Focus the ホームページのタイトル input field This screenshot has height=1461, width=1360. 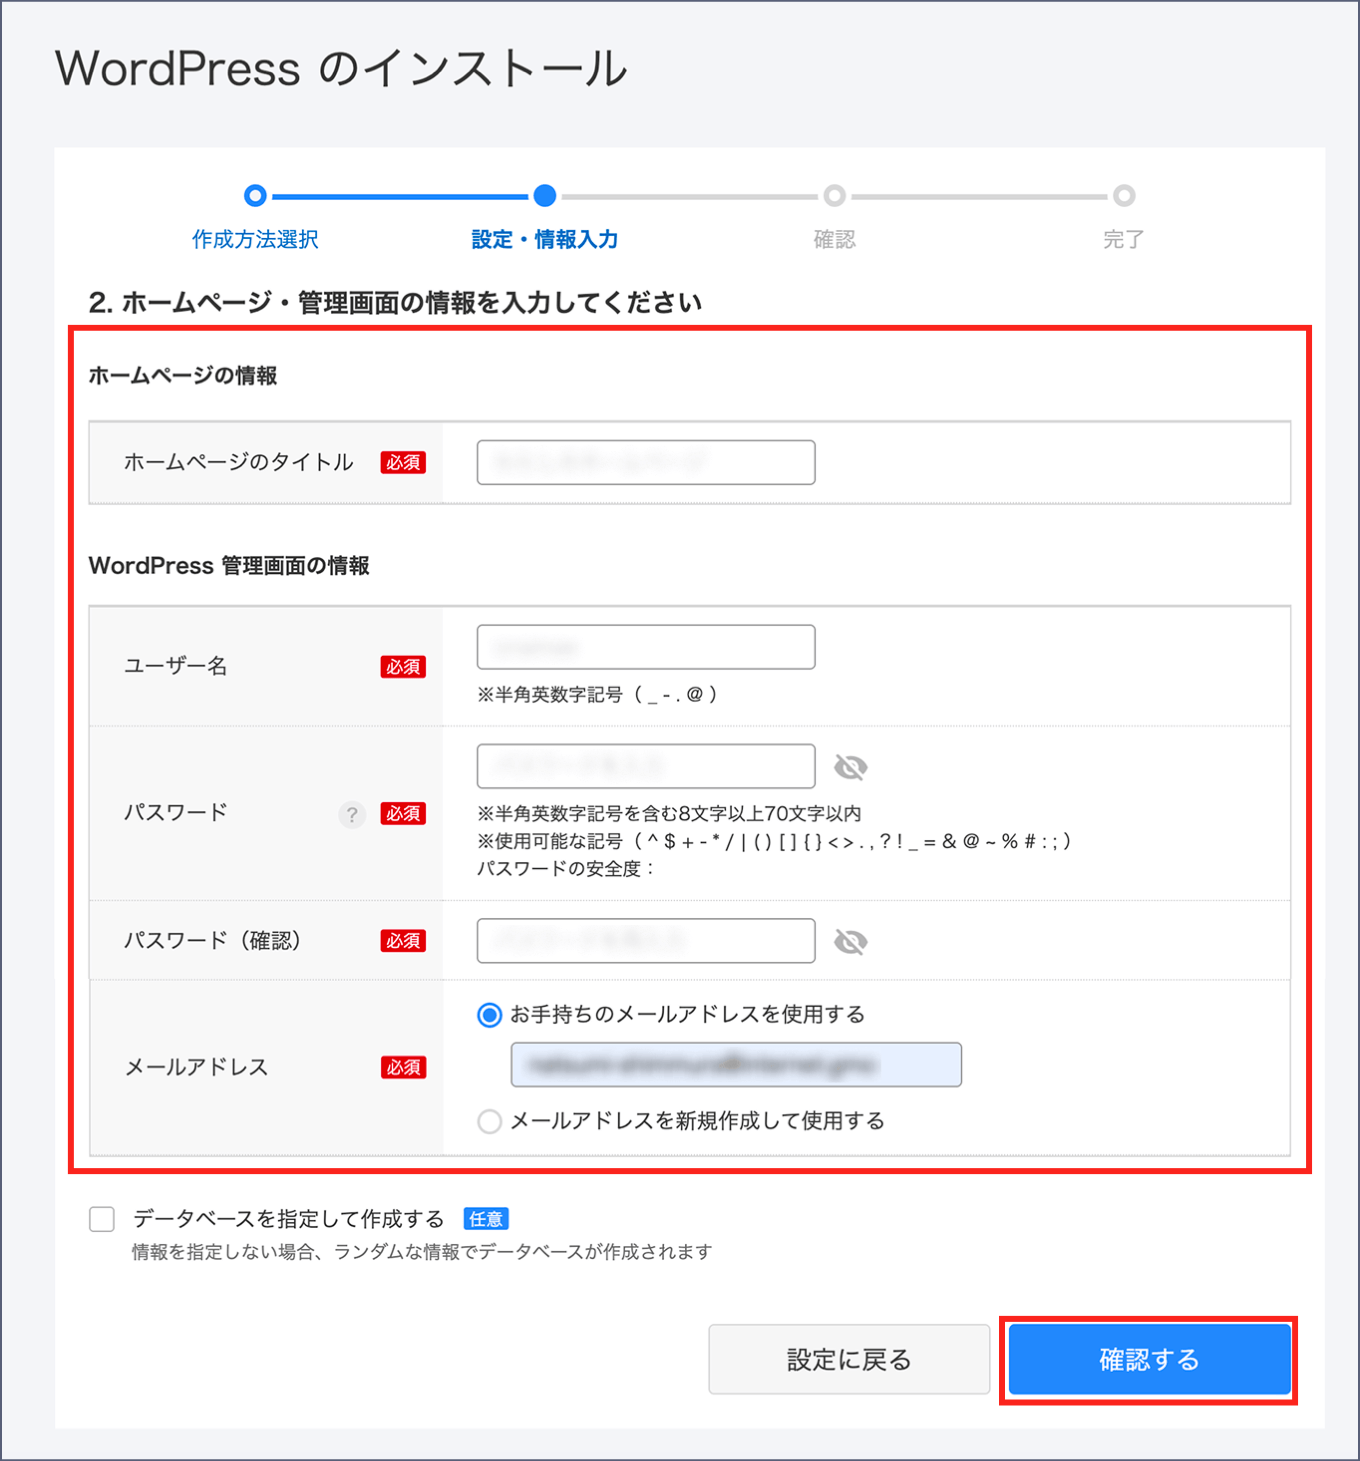tap(646, 462)
